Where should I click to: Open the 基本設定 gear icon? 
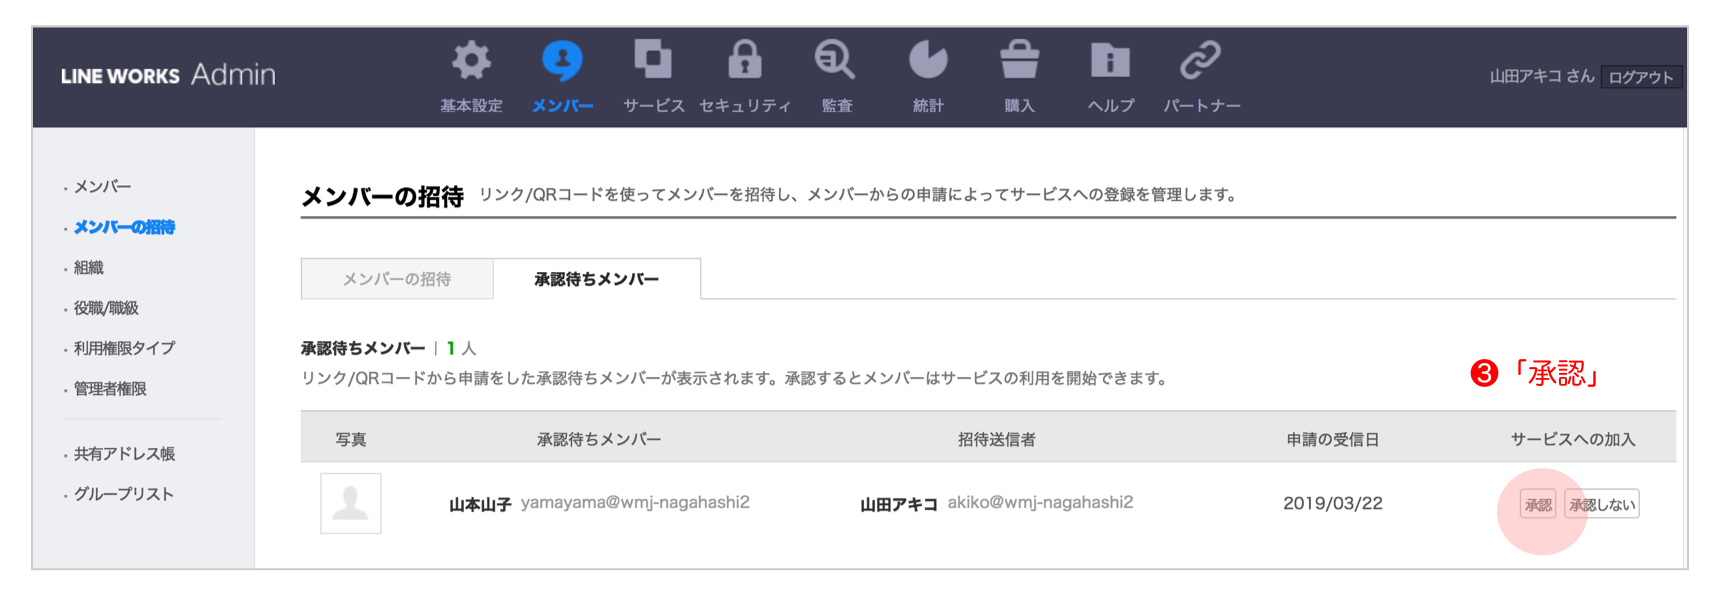471,61
